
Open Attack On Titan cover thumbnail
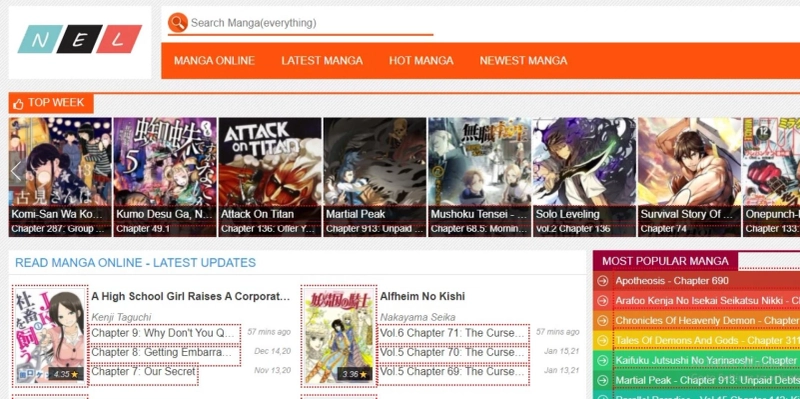click(270, 161)
